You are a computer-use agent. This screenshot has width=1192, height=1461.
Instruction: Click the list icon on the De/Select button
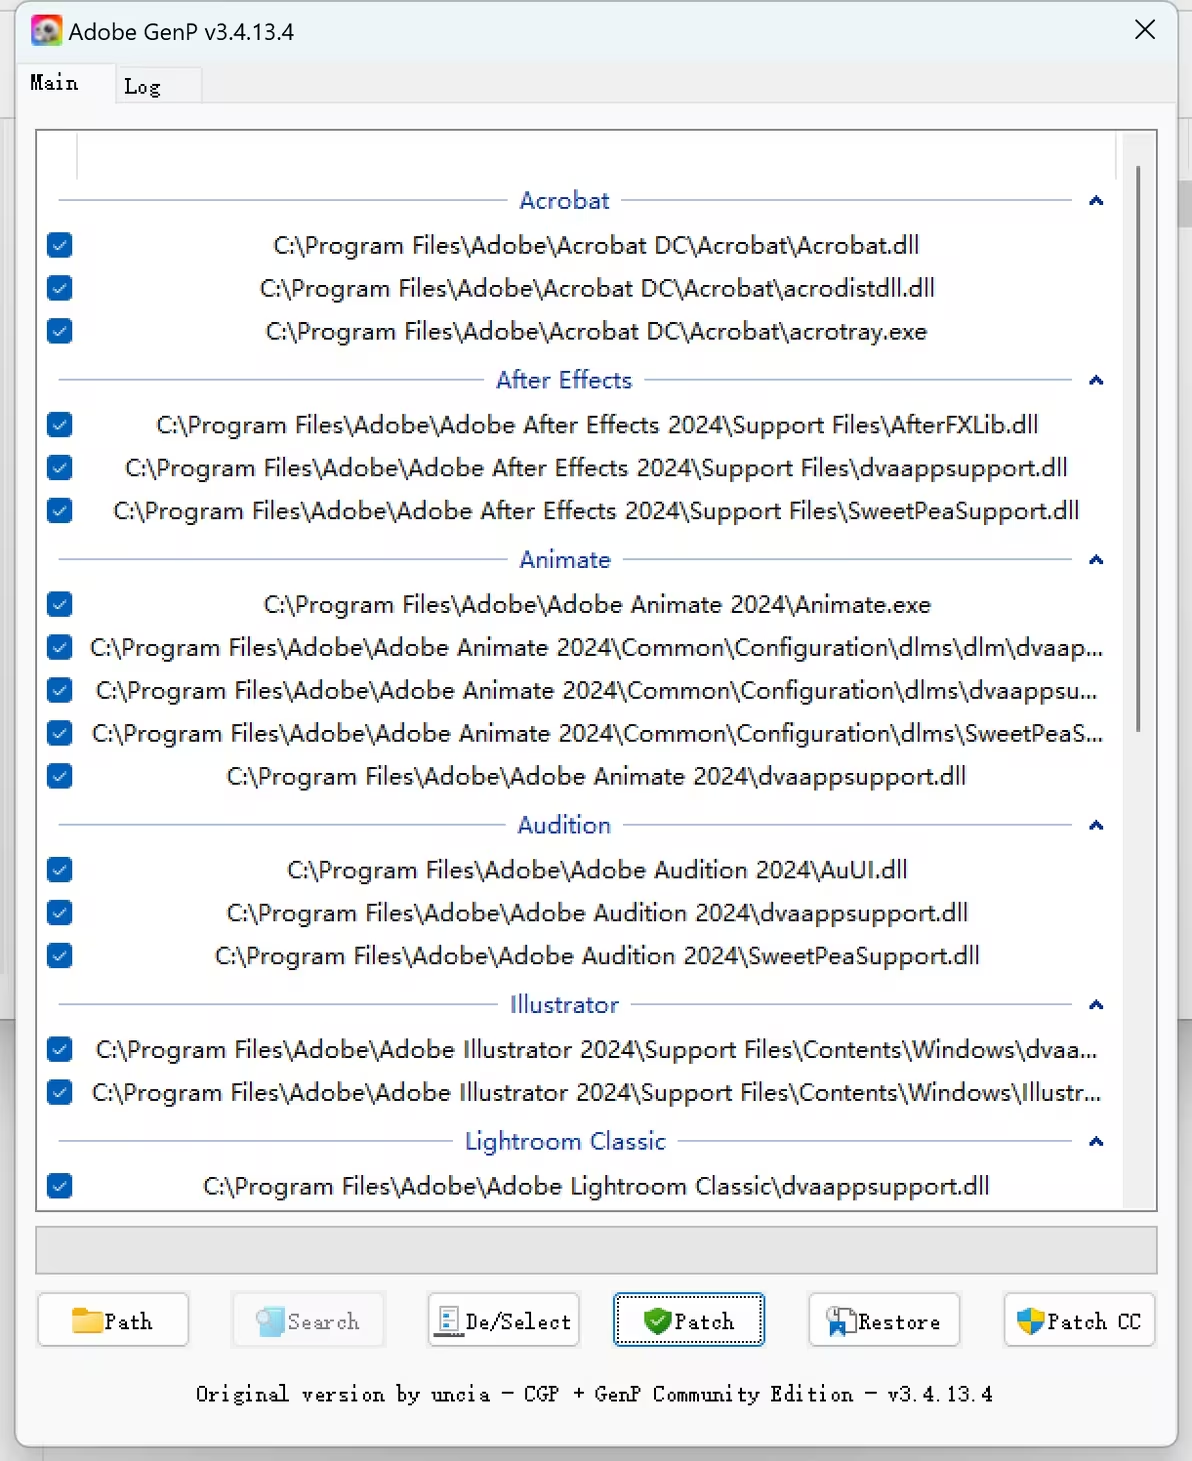tap(448, 1320)
